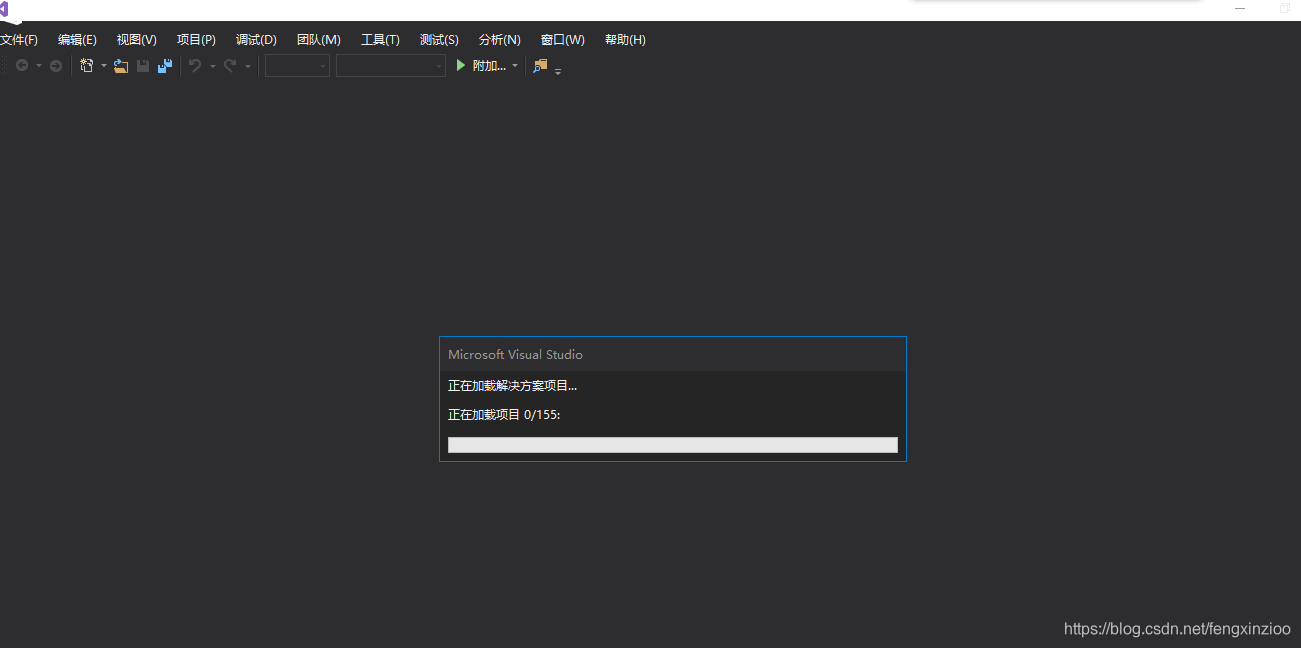Click the find in files icon

click(x=541, y=66)
